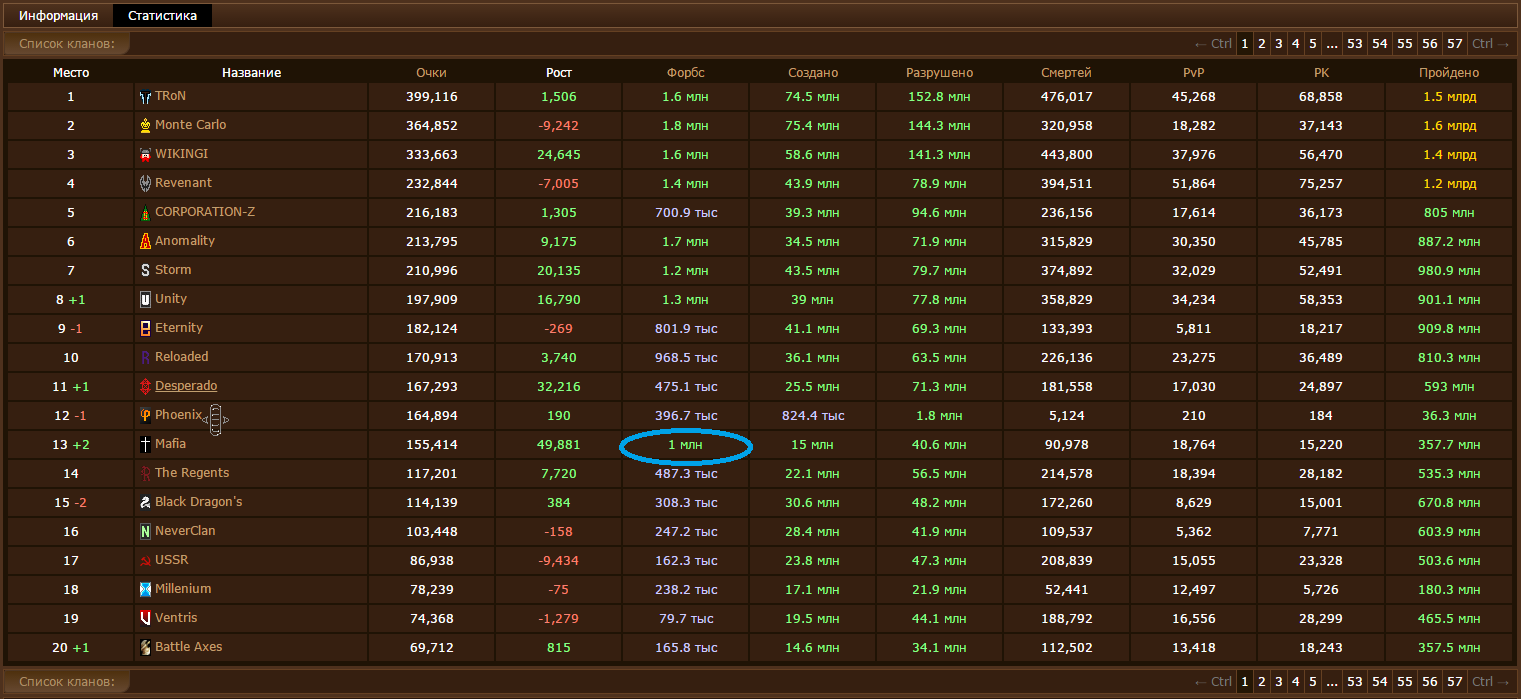The width and height of the screenshot is (1521, 699).
Task: Sort clans by Очки column header
Action: click(x=431, y=73)
